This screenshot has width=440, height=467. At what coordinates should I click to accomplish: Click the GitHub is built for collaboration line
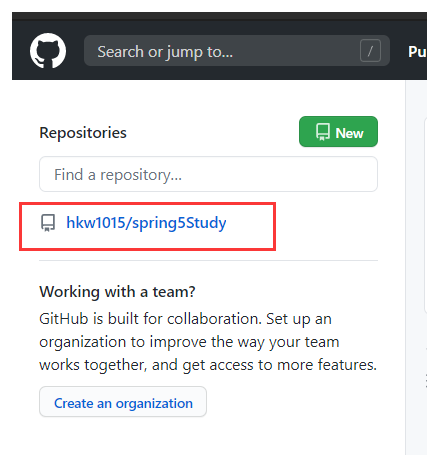185,319
